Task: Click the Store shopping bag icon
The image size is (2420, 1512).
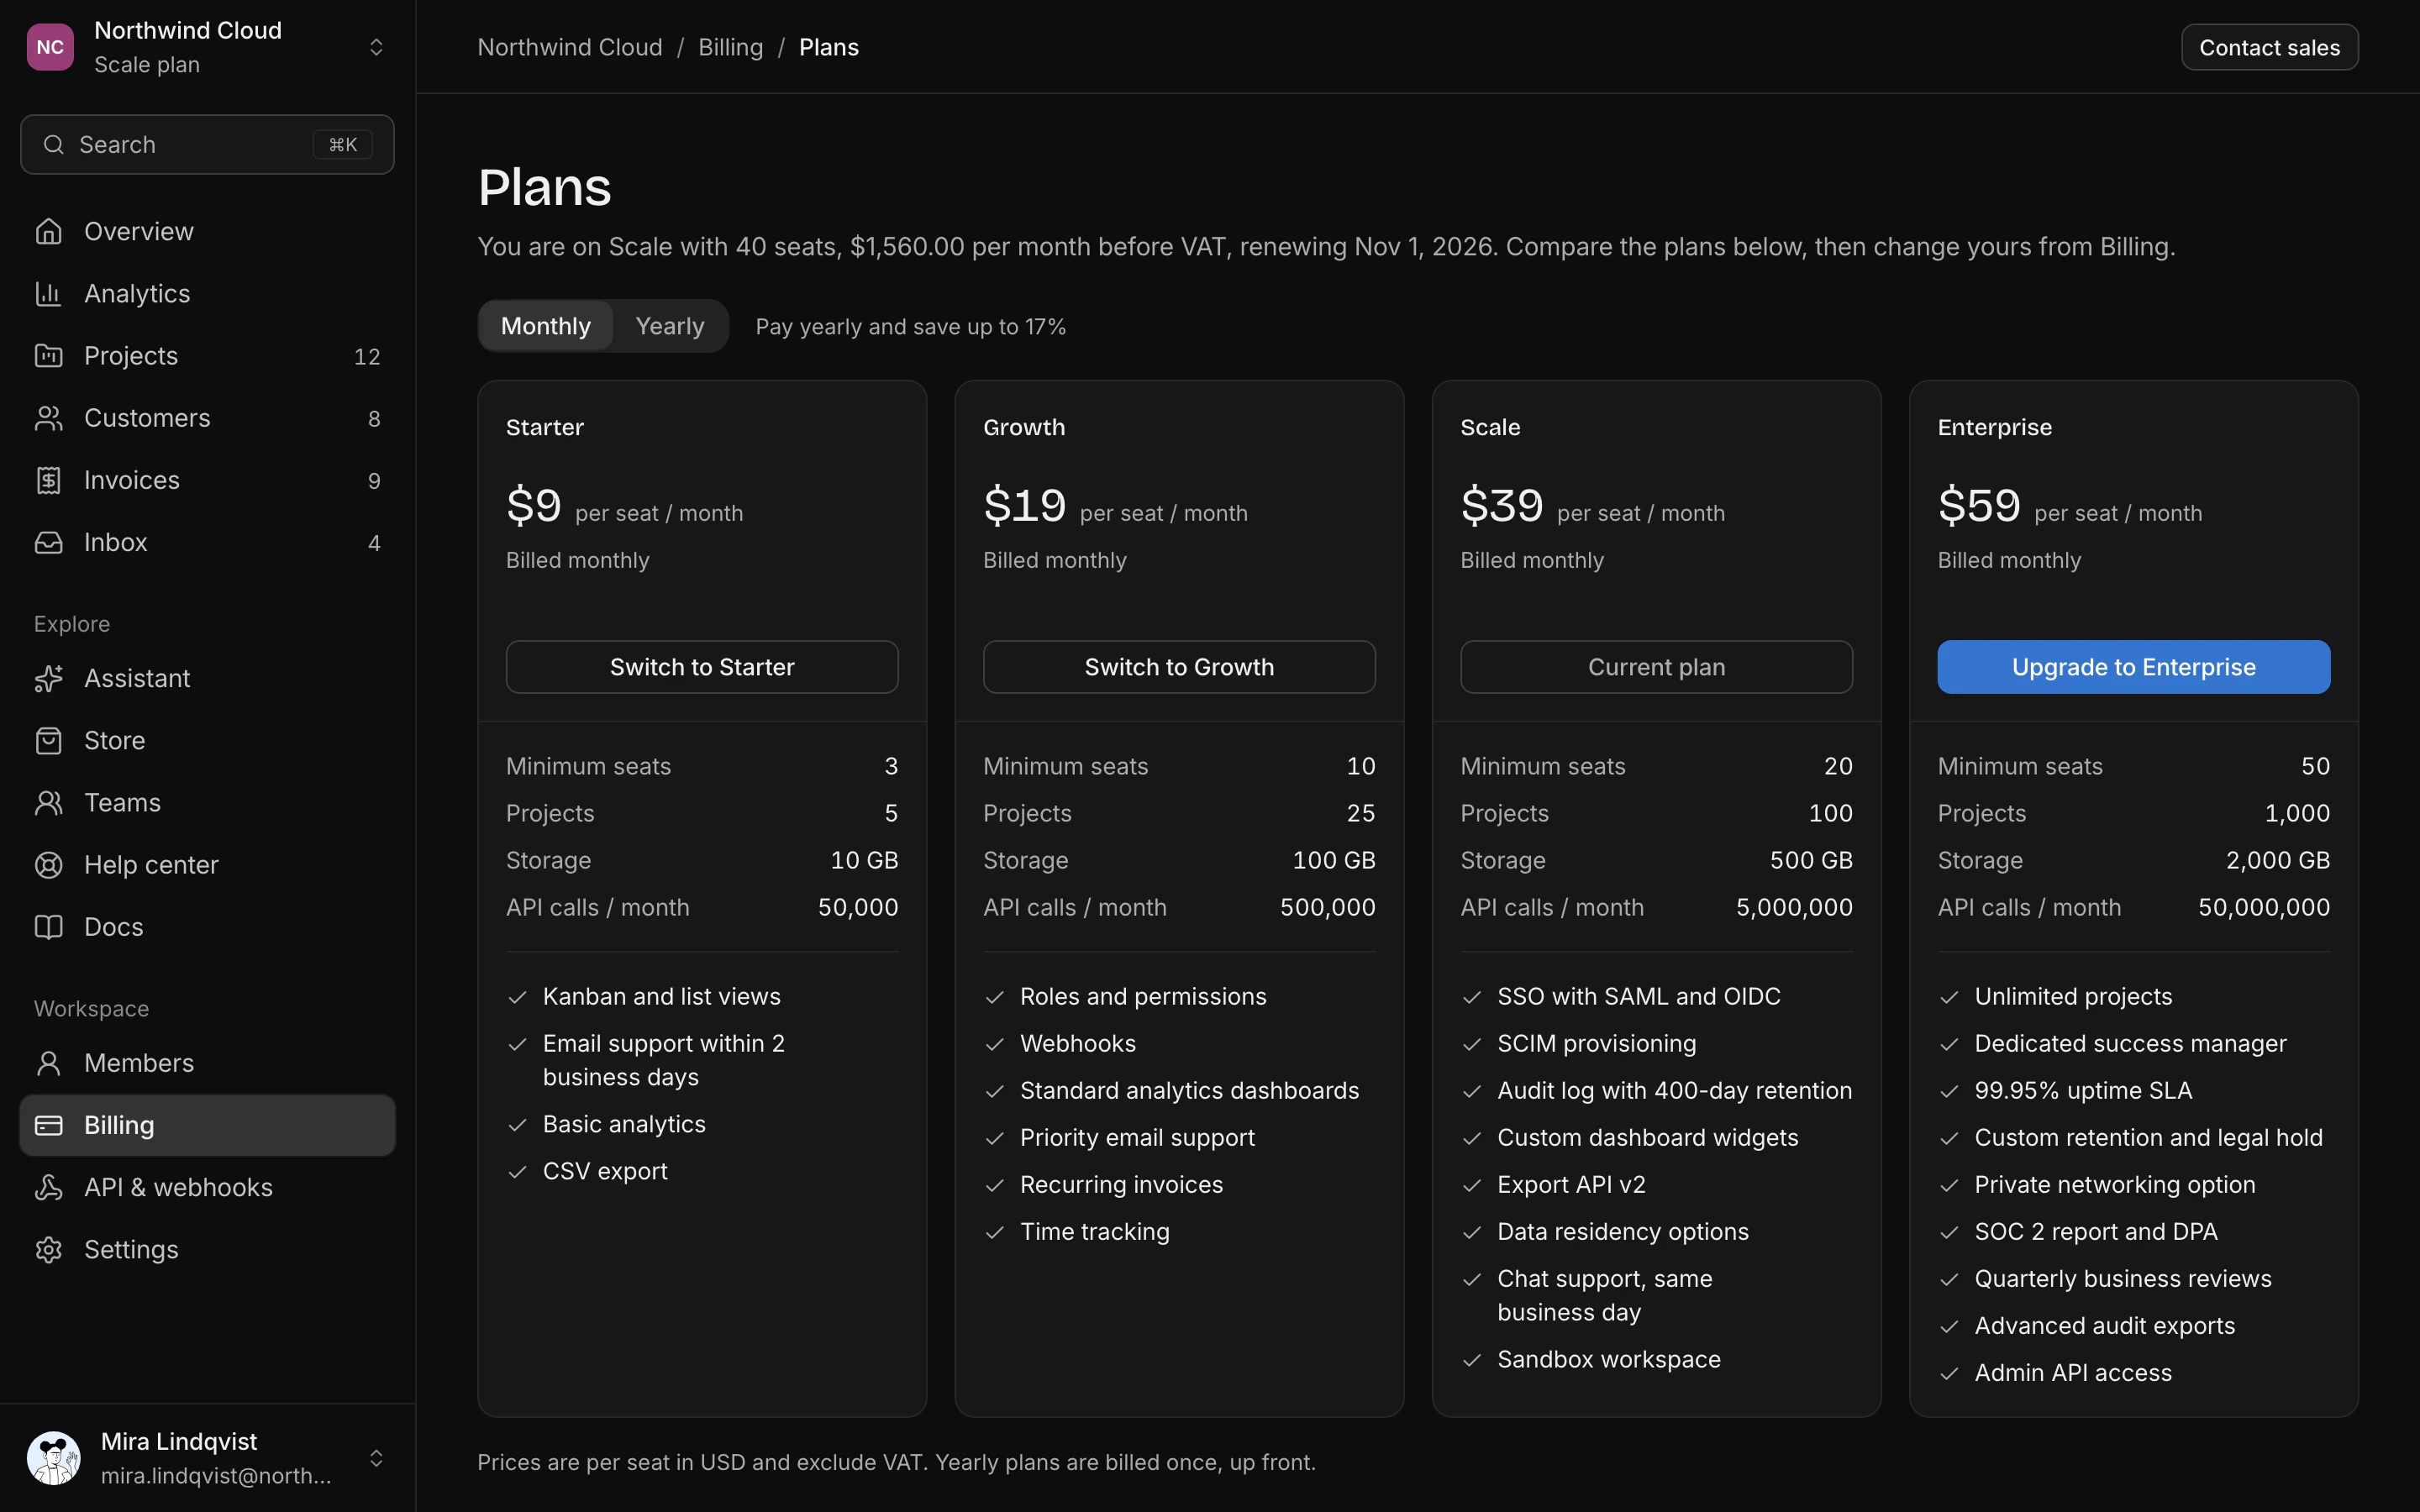Action: 49,740
